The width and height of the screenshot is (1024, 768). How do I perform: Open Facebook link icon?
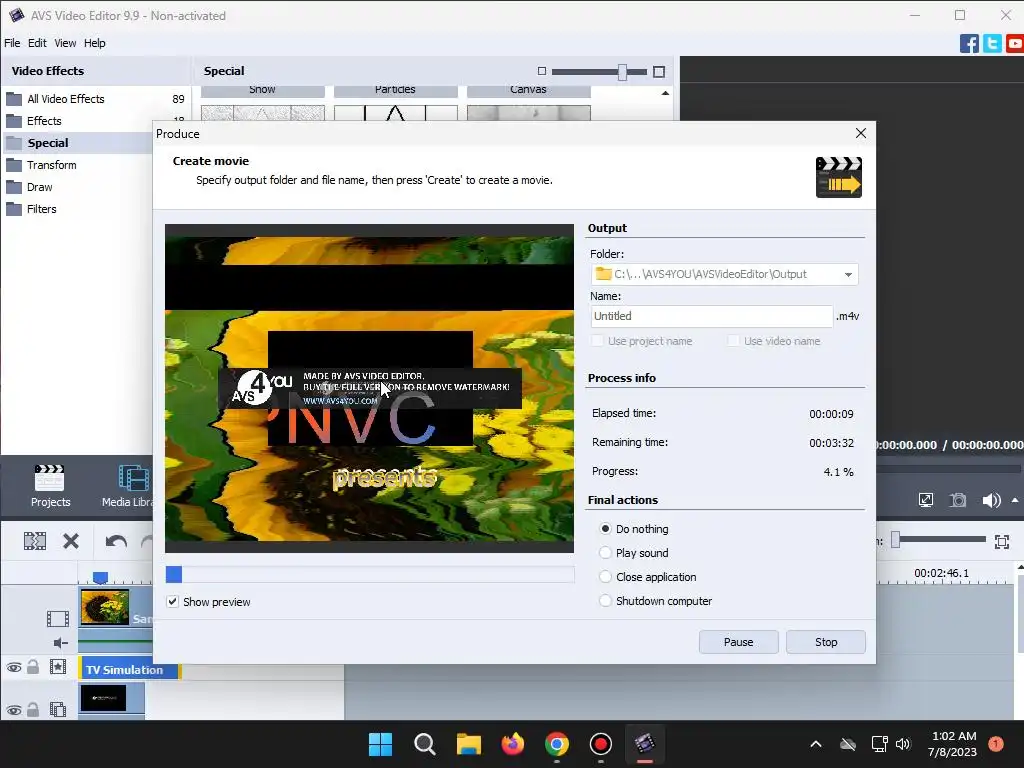[969, 44]
